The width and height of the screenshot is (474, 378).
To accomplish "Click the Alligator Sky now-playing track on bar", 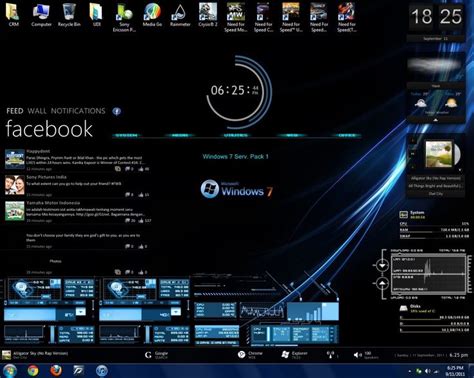I will point(35,355).
